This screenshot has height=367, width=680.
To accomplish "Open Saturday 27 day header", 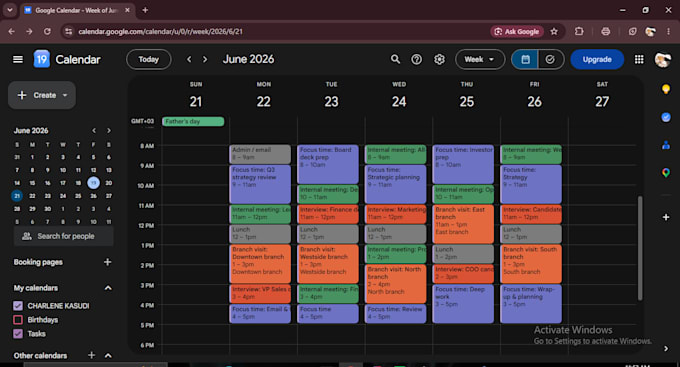I will 602,102.
